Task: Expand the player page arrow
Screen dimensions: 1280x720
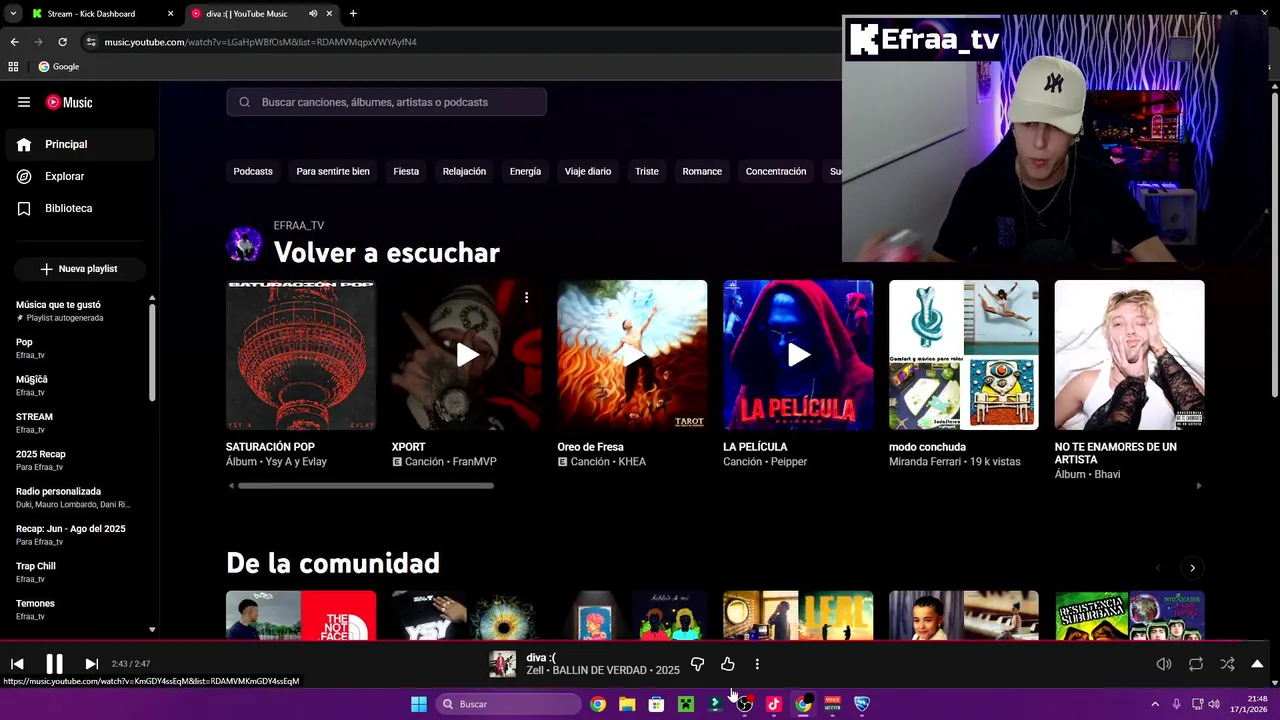Action: 1257,664
